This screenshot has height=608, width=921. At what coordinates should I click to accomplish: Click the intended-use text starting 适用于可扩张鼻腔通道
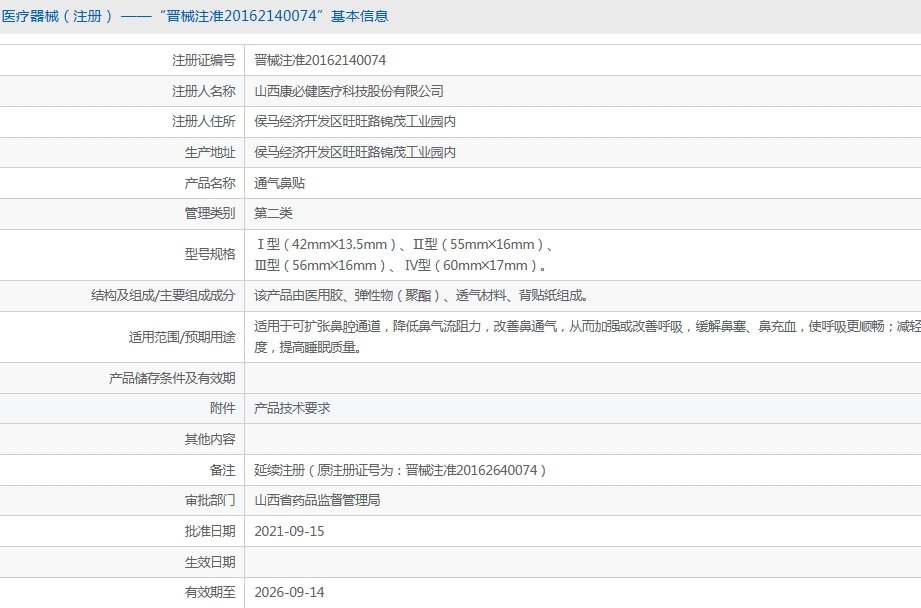pyautogui.click(x=587, y=327)
